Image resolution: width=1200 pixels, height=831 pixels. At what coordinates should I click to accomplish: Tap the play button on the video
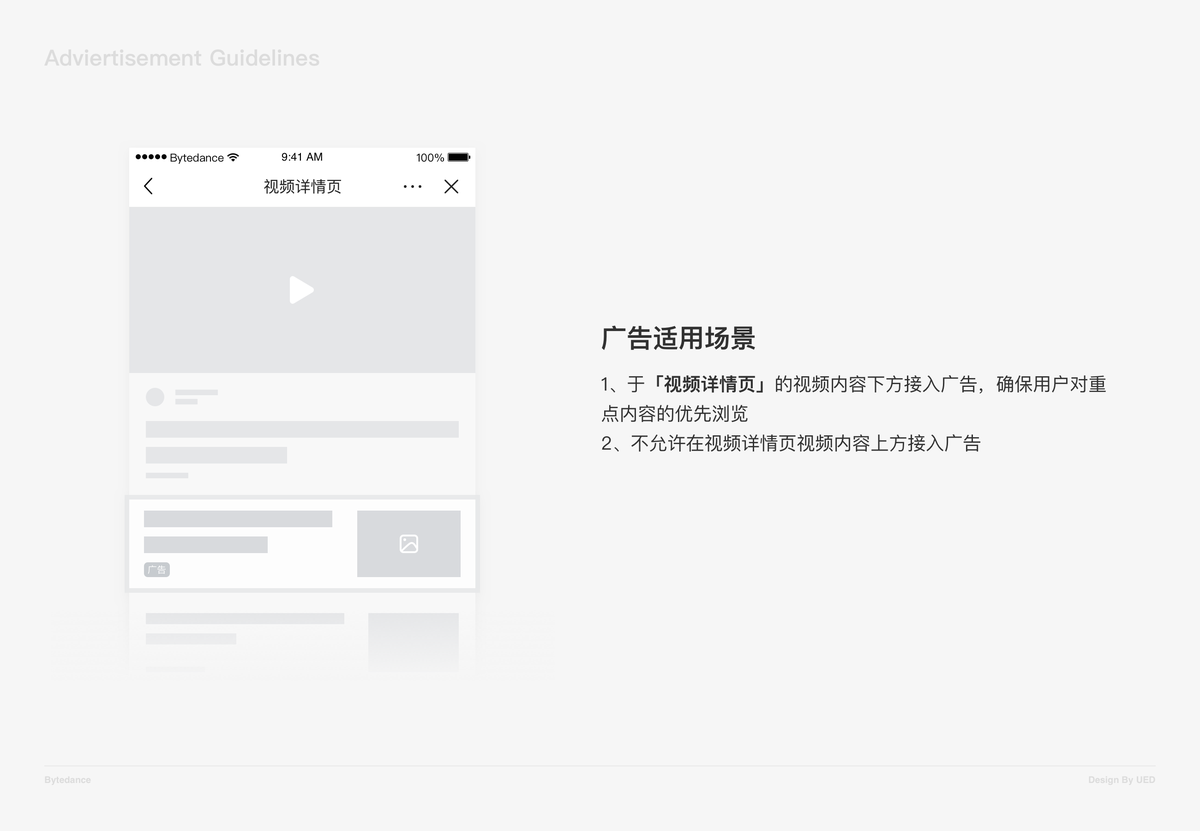click(x=302, y=290)
